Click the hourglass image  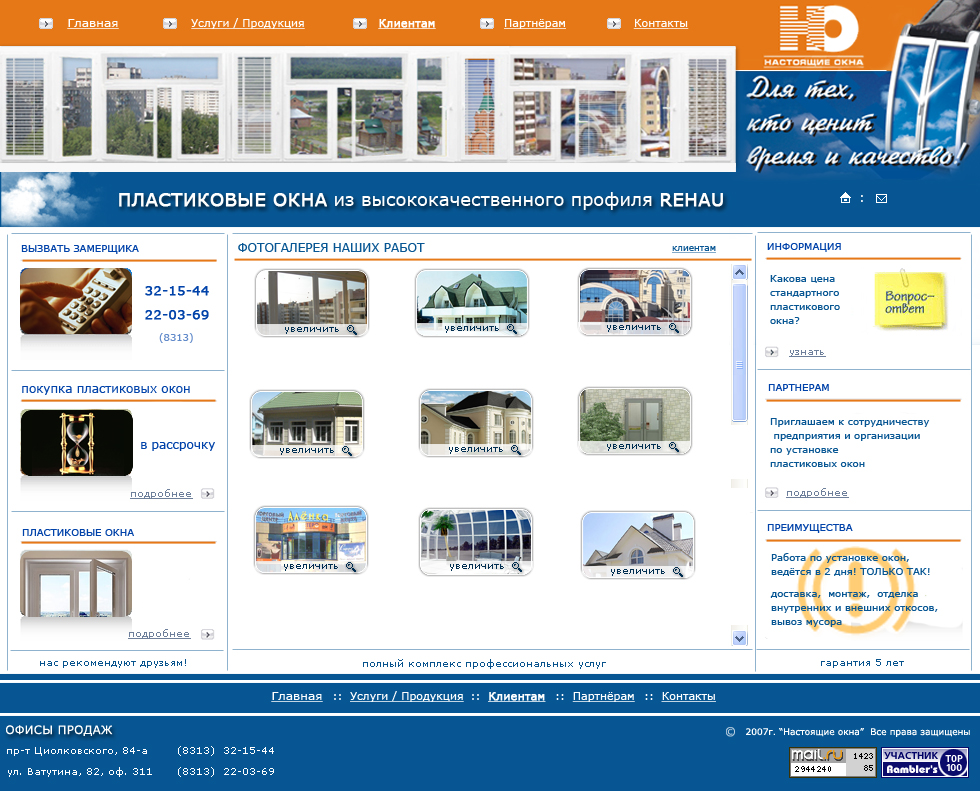tap(76, 443)
